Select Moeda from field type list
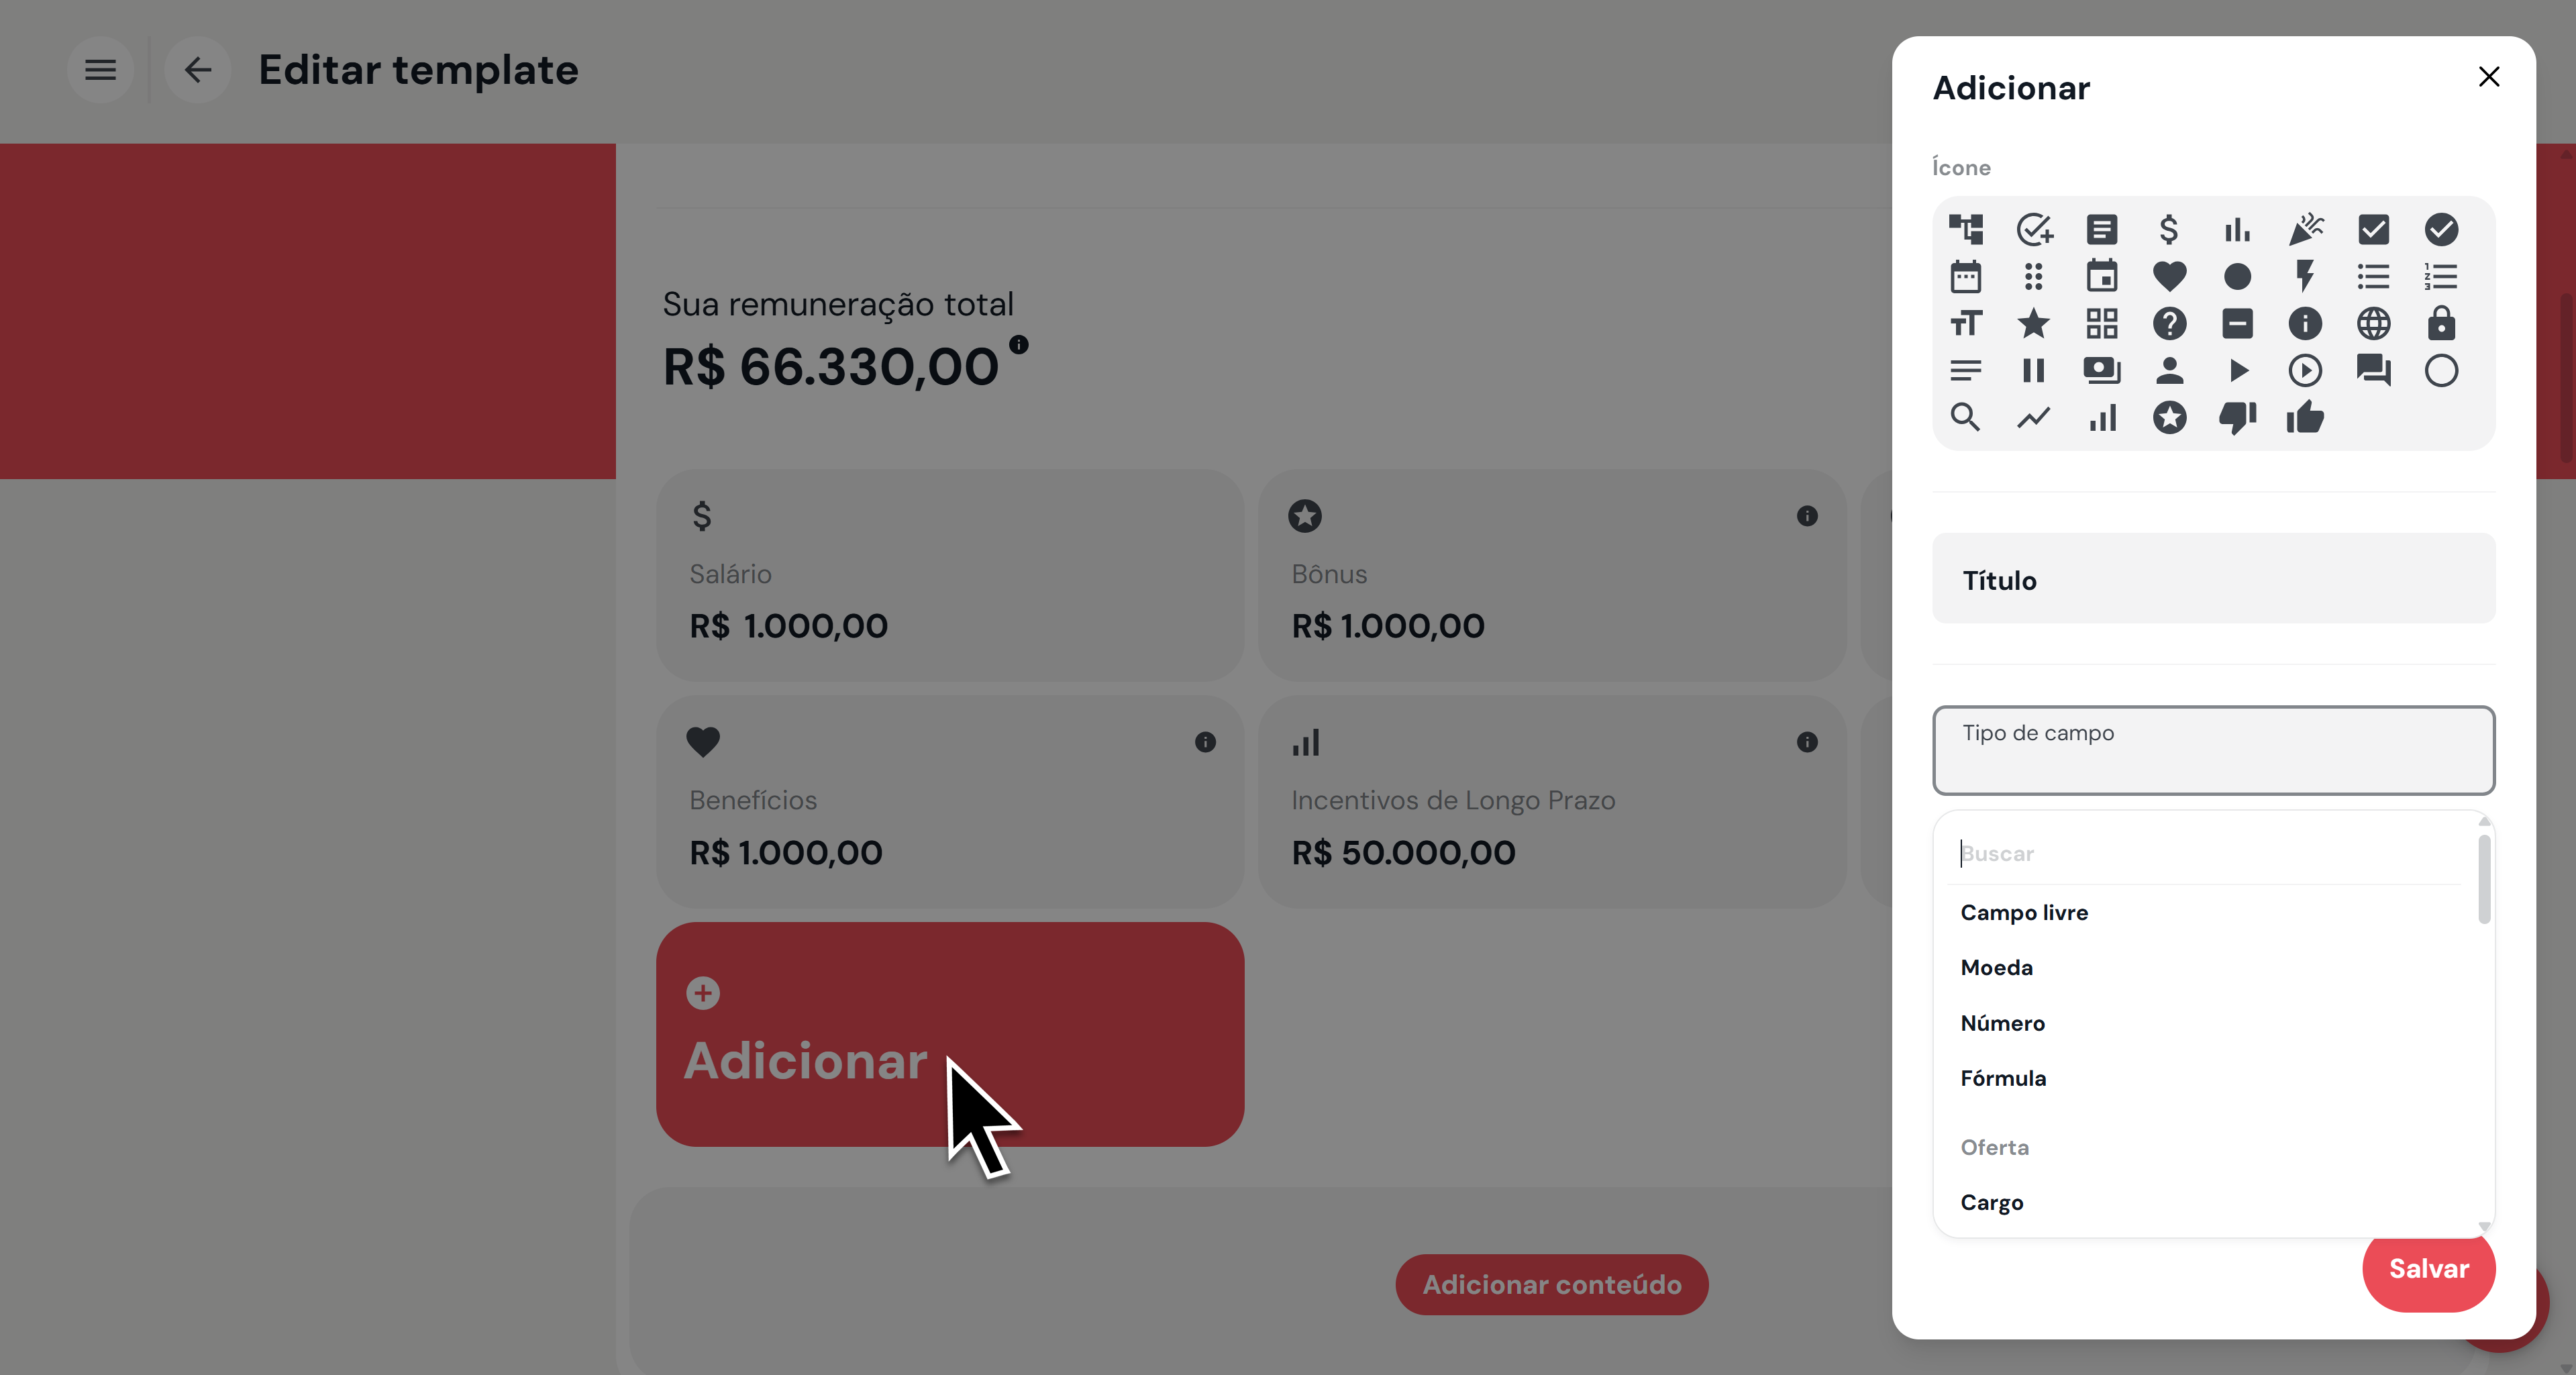2576x1375 pixels. (x=1996, y=968)
